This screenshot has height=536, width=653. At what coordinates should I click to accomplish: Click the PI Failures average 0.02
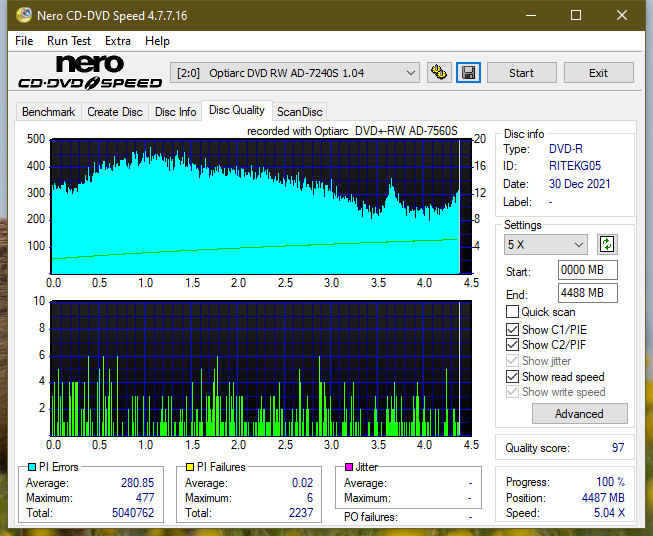tap(302, 483)
